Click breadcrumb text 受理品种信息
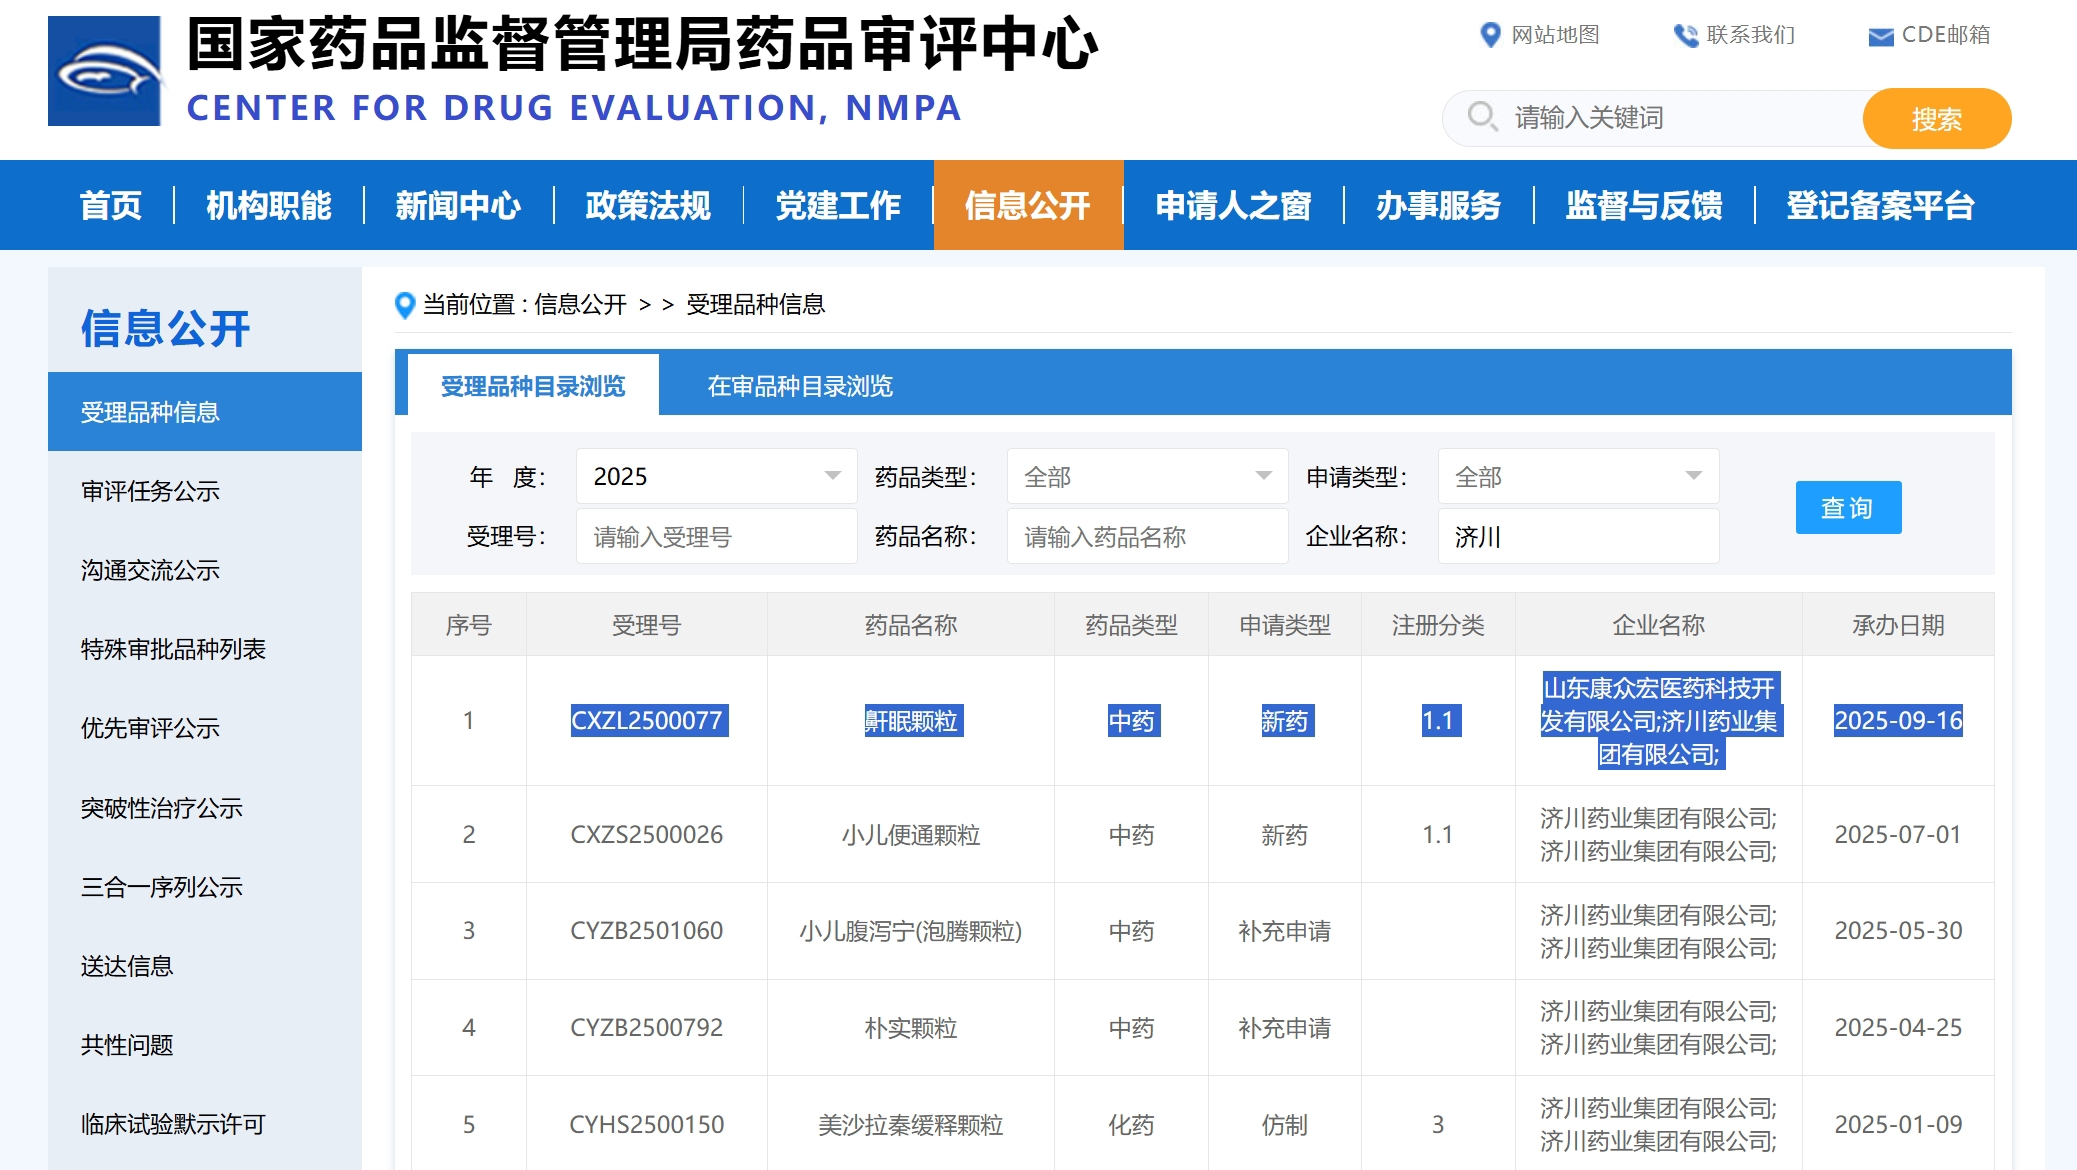Image resolution: width=2077 pixels, height=1170 pixels. (x=755, y=304)
